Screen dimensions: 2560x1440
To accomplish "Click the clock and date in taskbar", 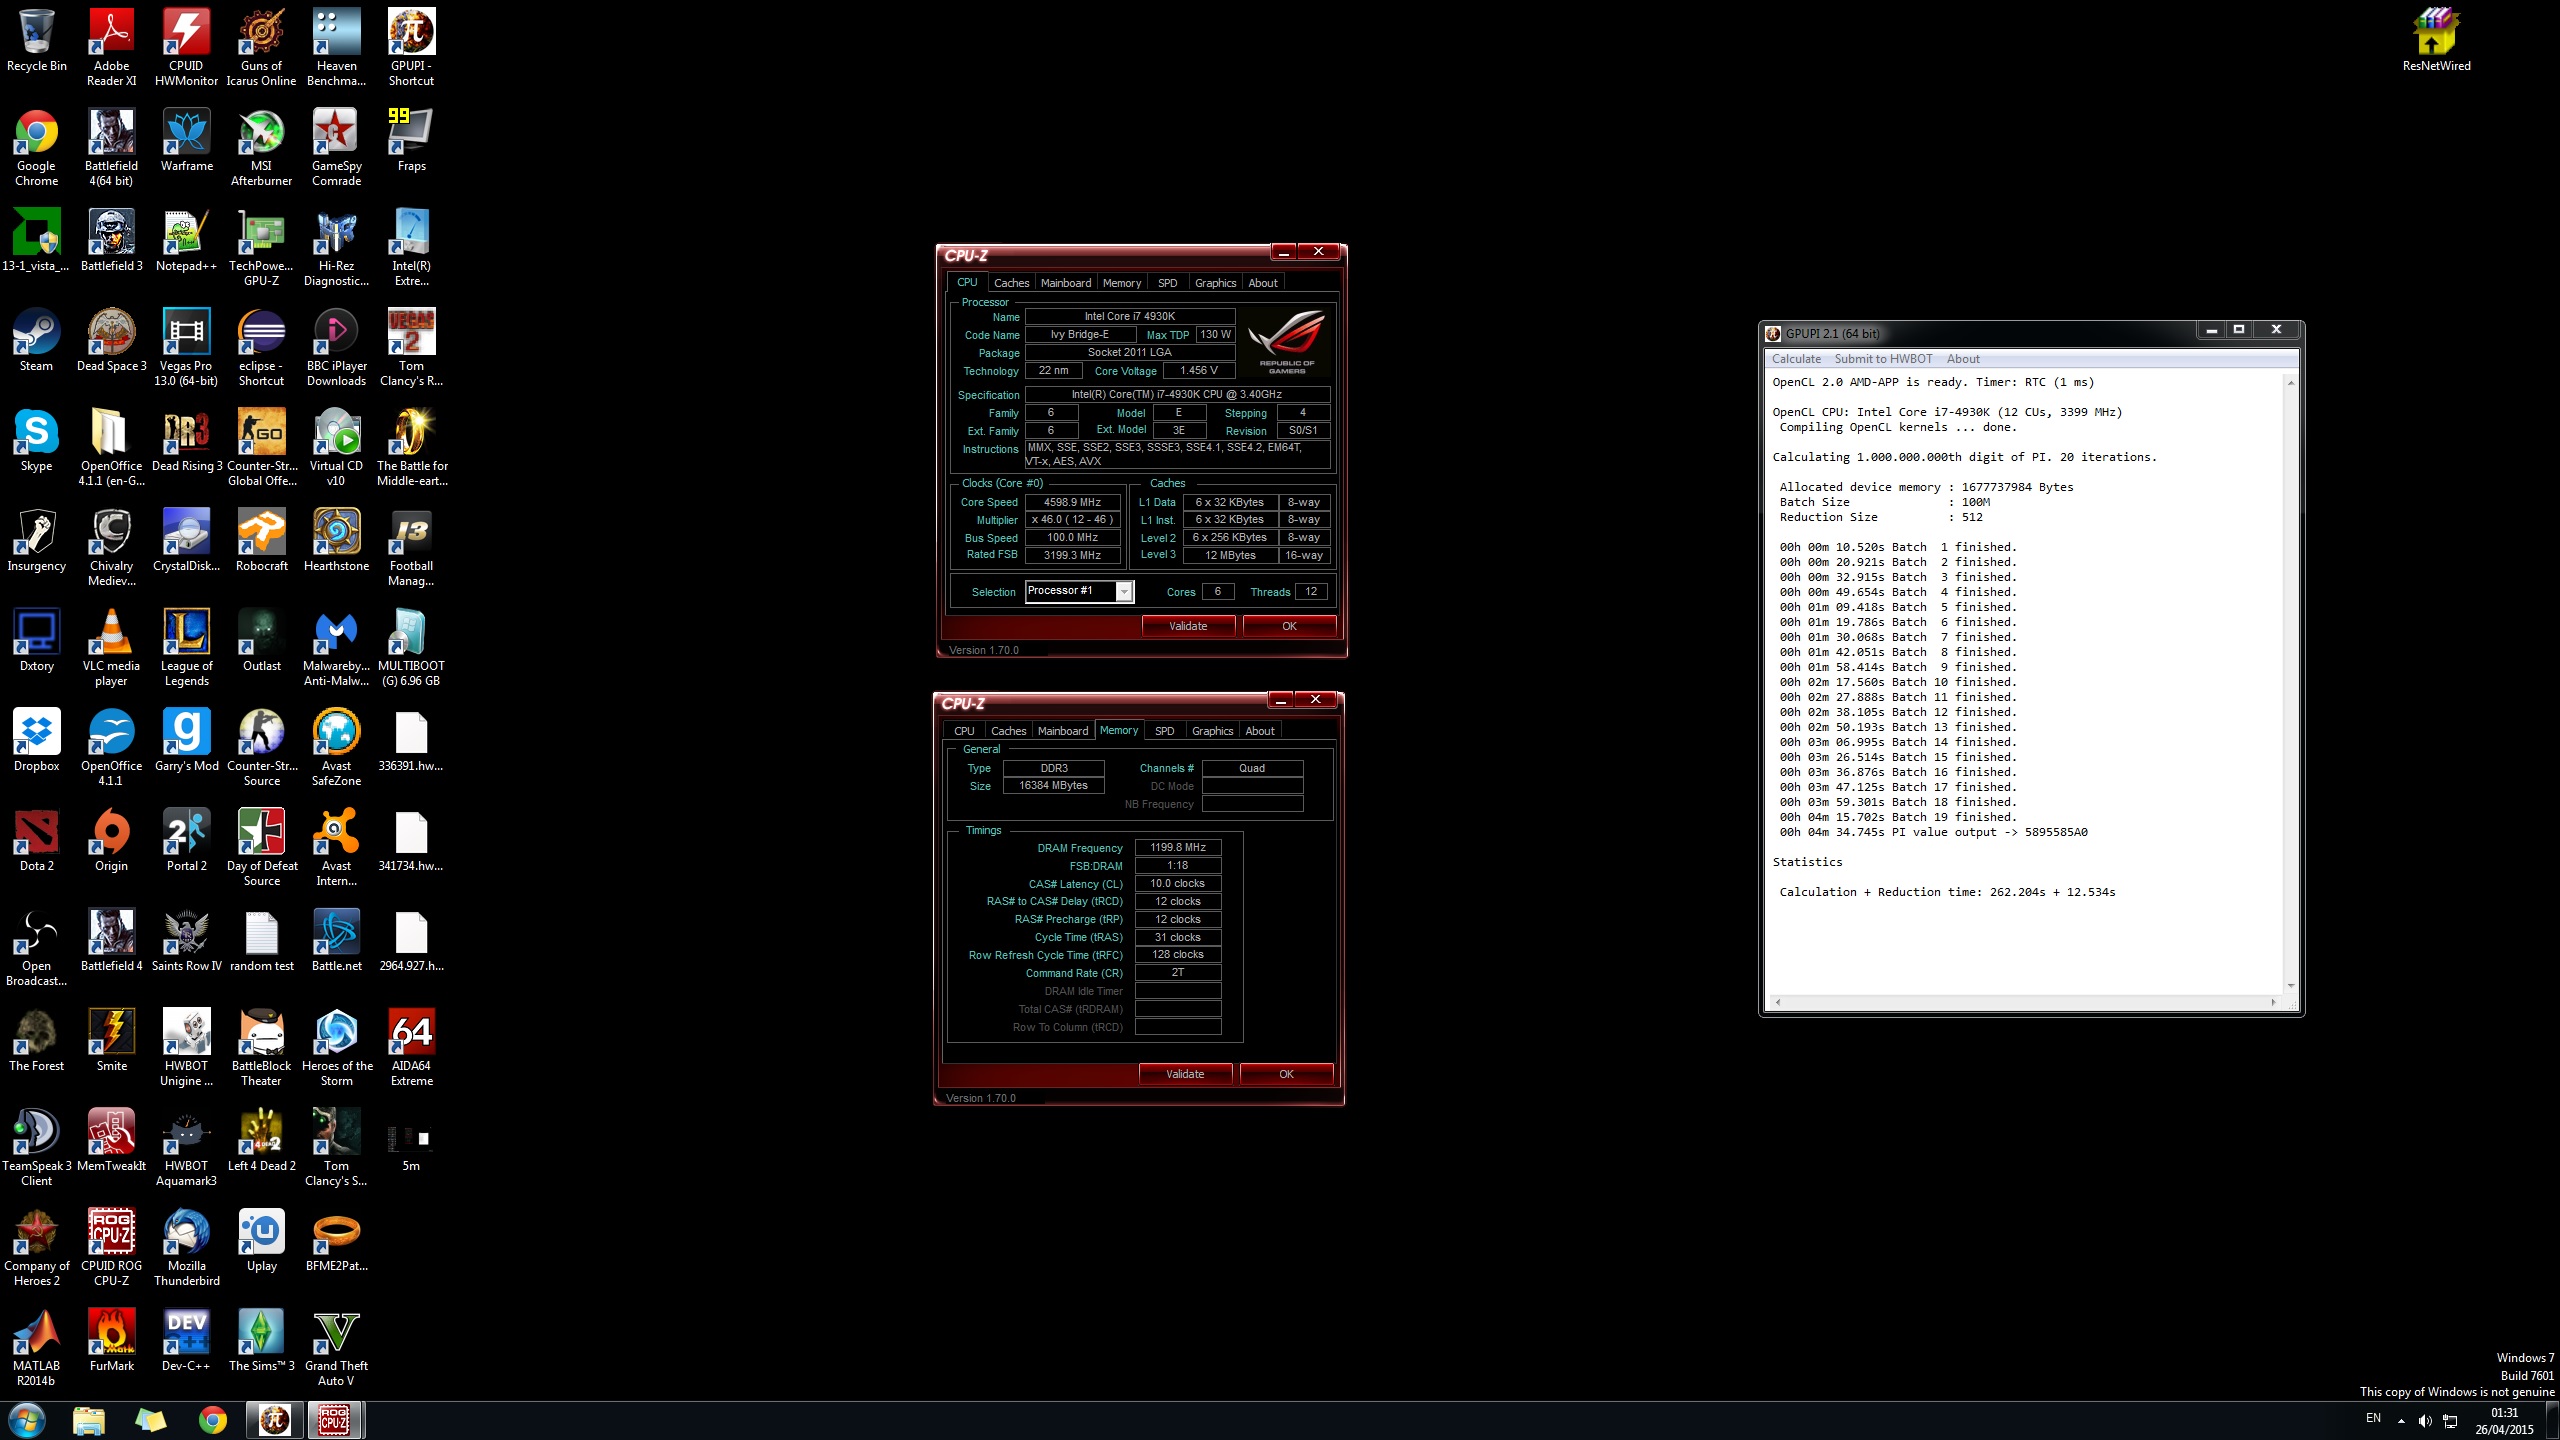I will (x=2504, y=1421).
